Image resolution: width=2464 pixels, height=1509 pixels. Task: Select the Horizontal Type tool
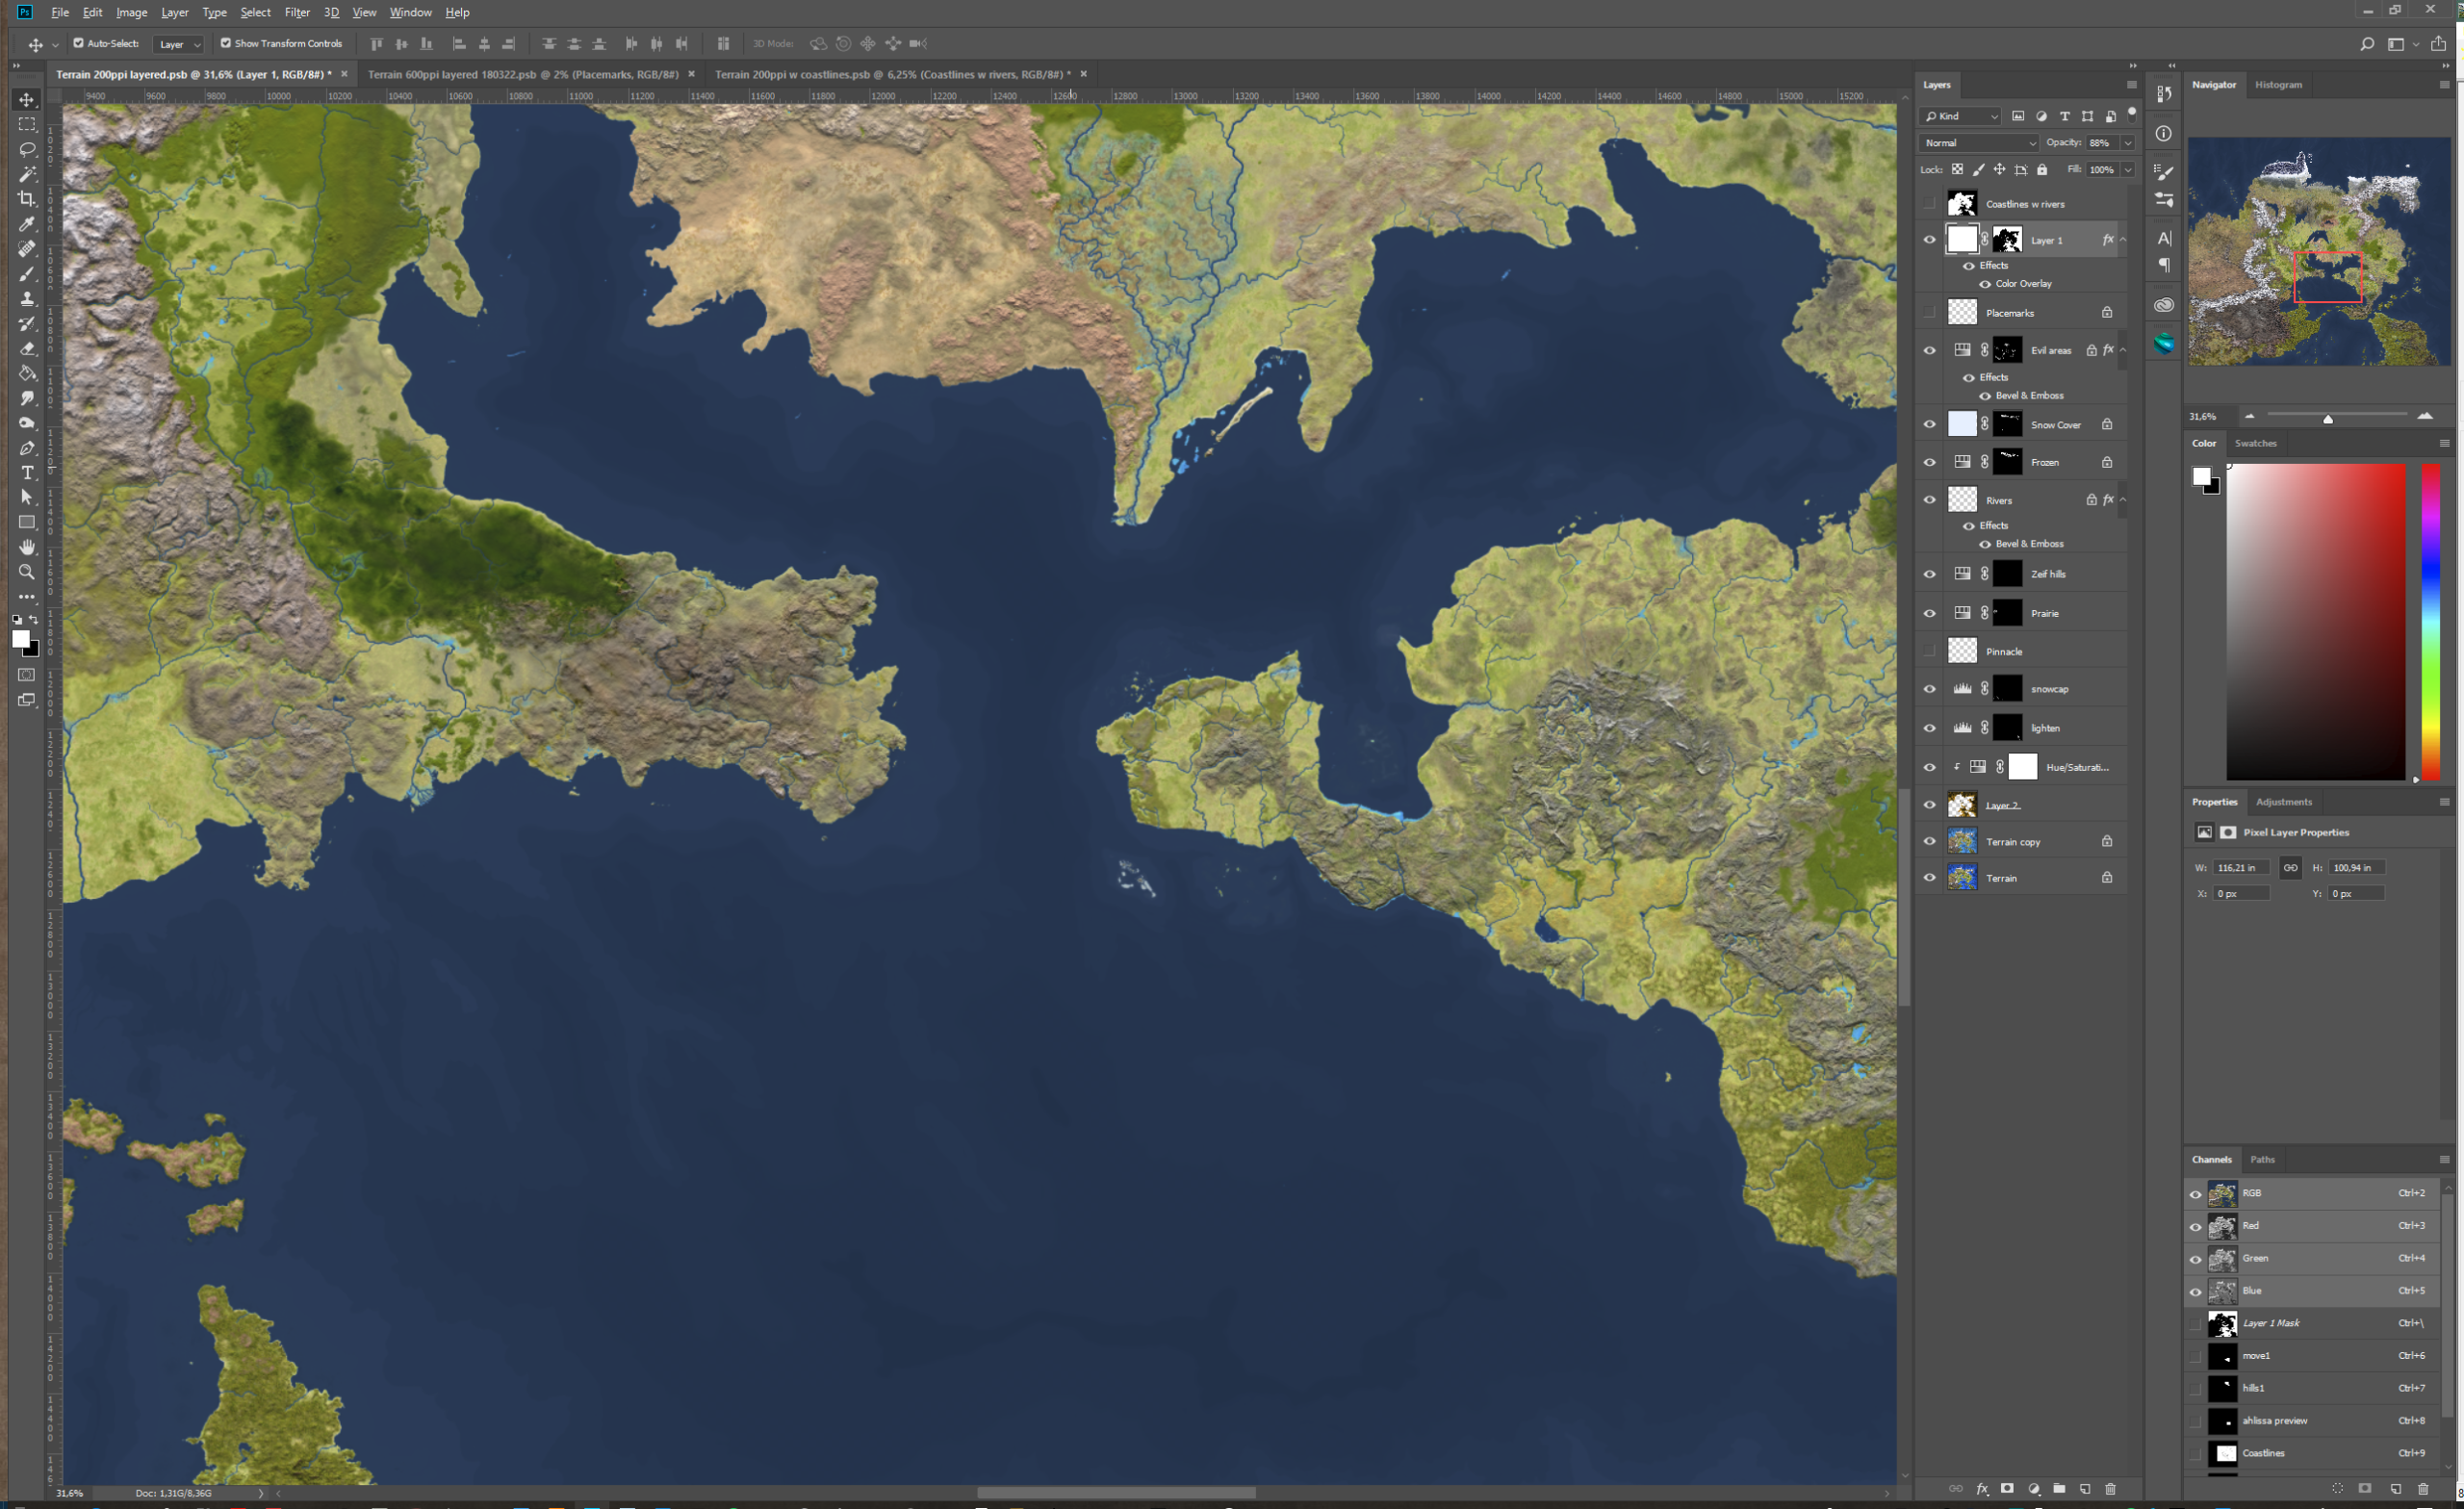tap(27, 473)
